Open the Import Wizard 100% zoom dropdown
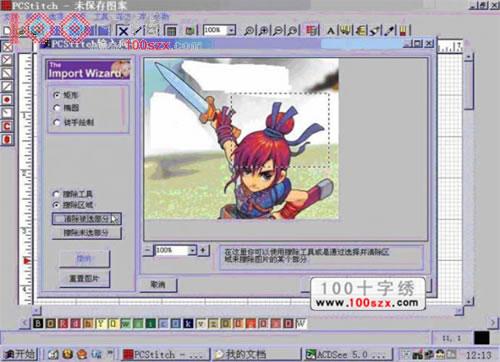 pyautogui.click(x=192, y=250)
